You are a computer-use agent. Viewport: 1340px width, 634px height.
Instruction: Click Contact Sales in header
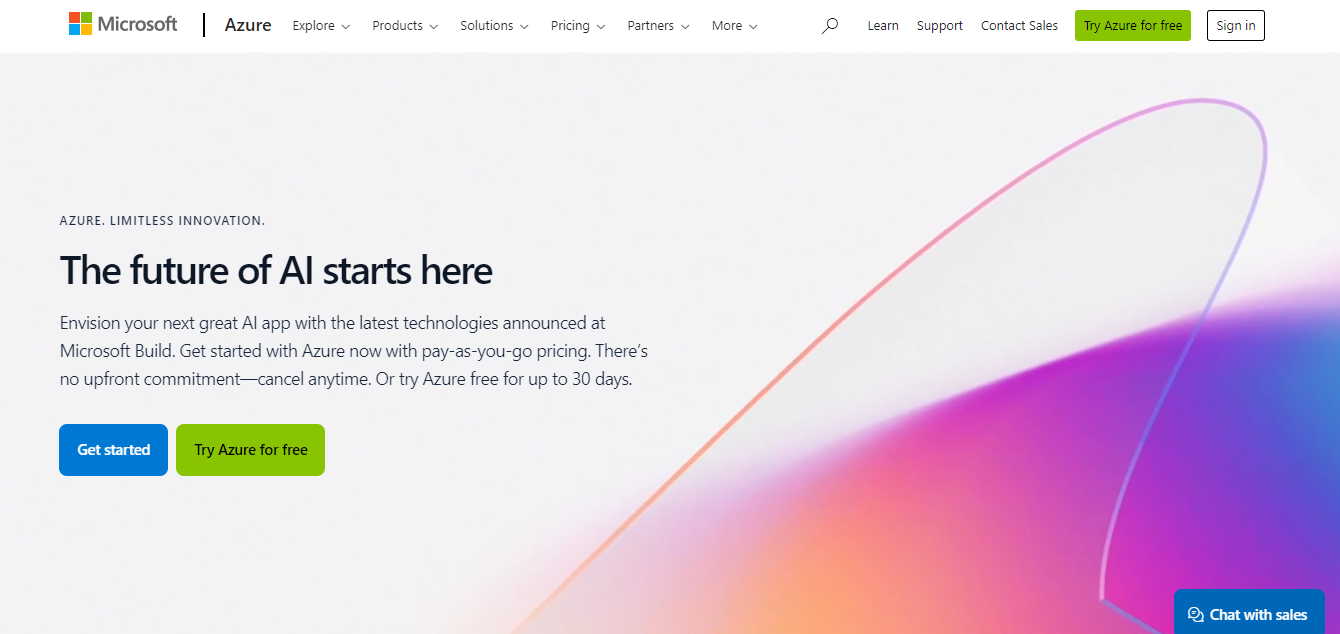coord(1019,26)
